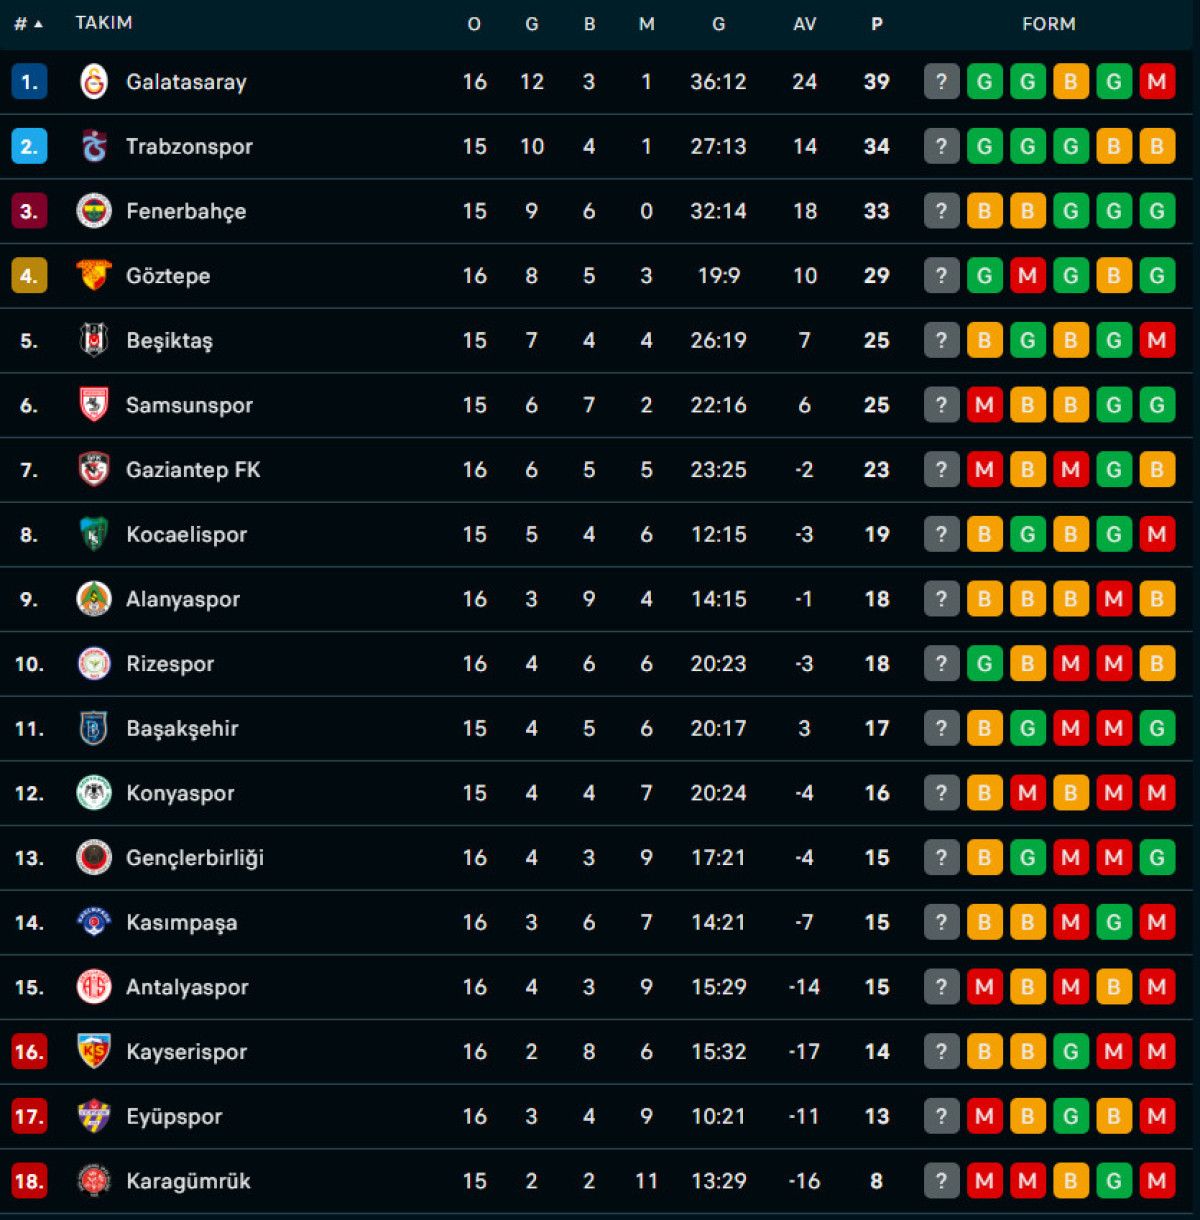
Task: Open the Samsunspor team link
Action: click(x=189, y=405)
